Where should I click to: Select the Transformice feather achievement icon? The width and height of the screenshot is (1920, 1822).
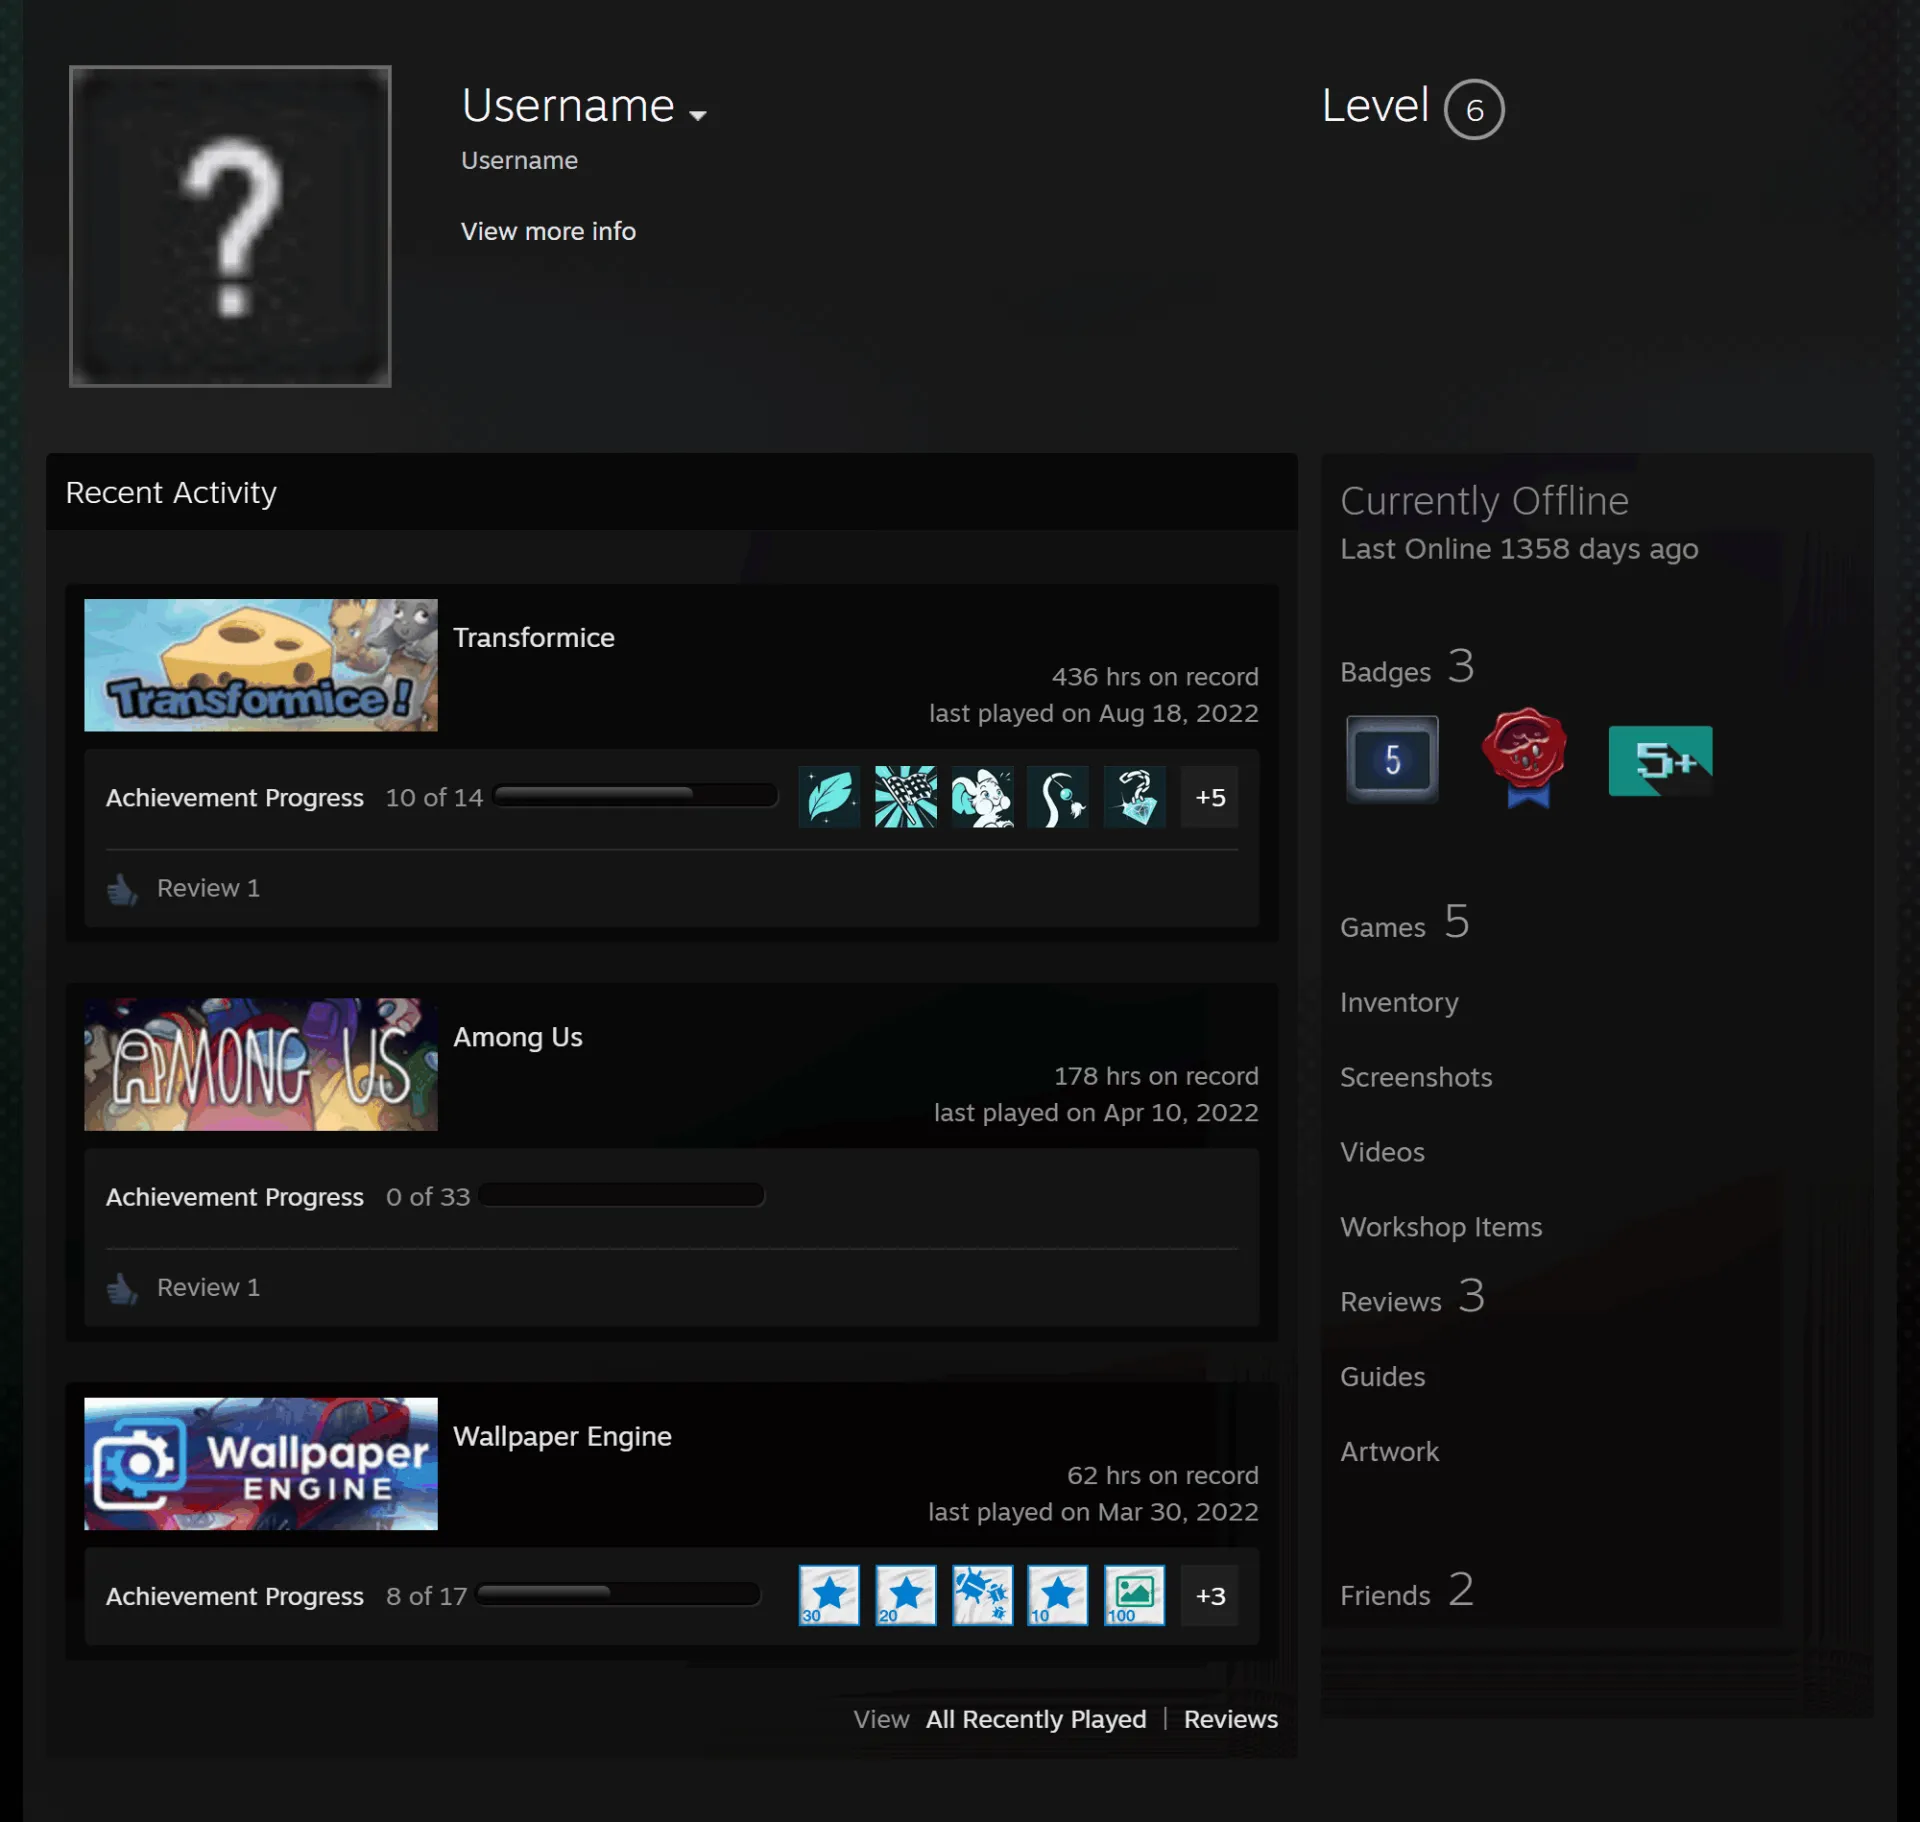click(x=829, y=797)
